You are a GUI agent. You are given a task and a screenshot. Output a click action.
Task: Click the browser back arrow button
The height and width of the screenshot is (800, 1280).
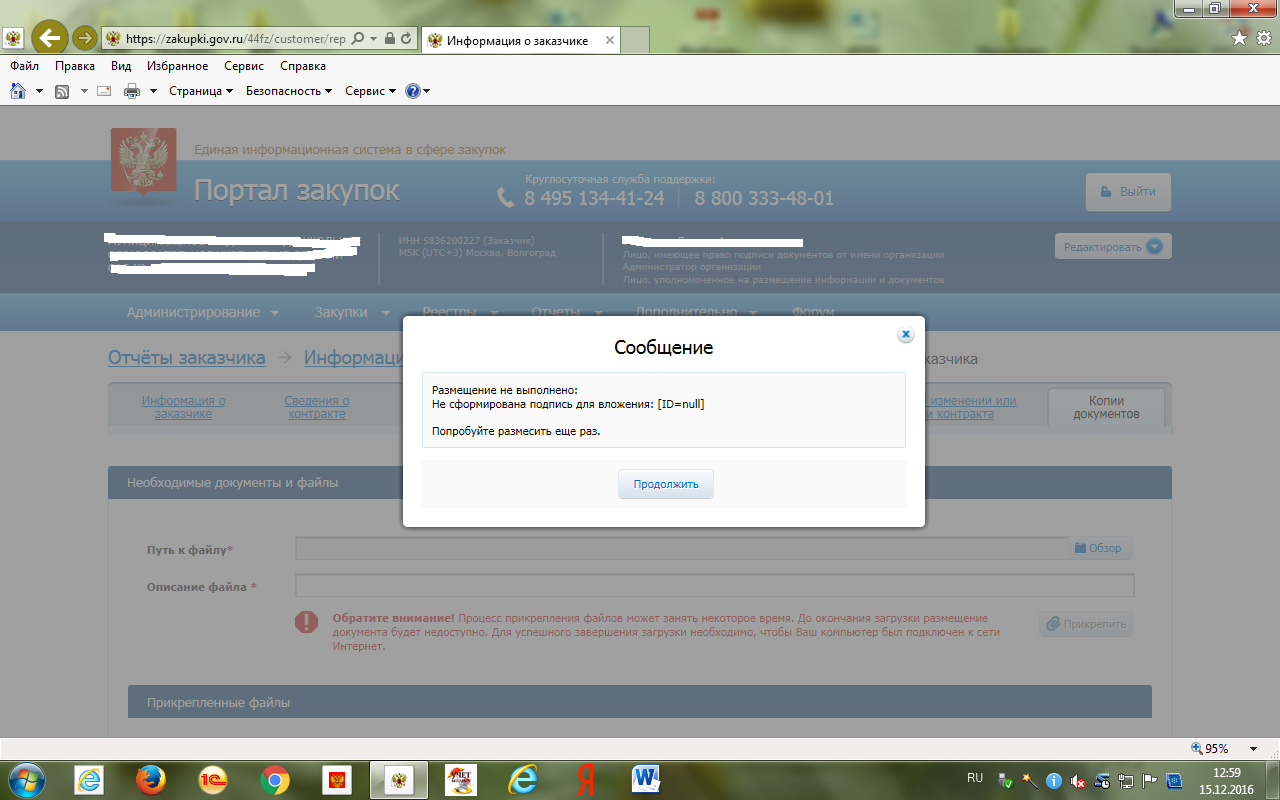[49, 38]
